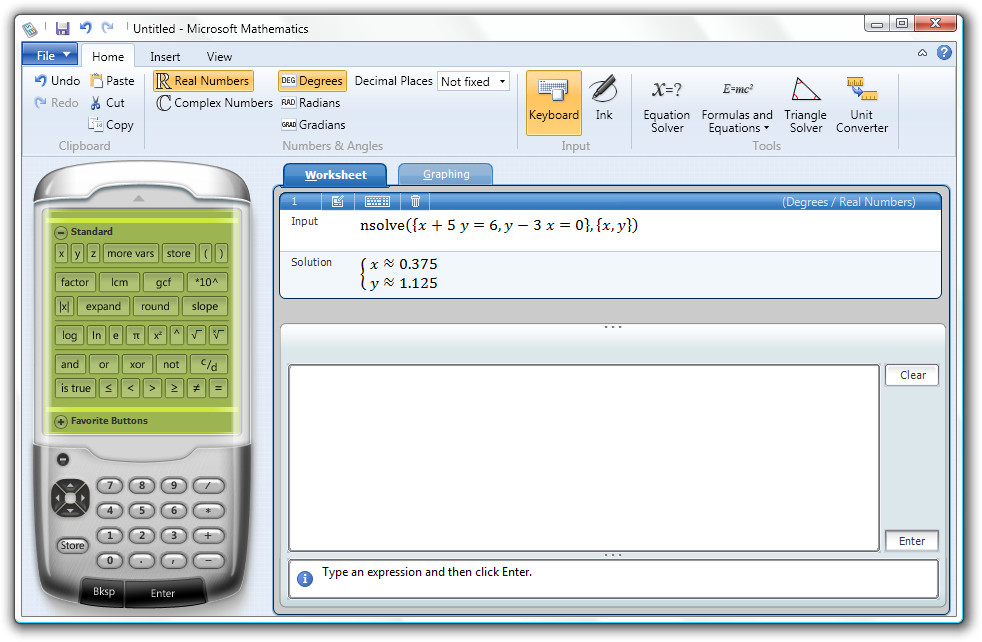This screenshot has width=982, height=642.
Task: Click the 'more vars' calculator button
Action: 130,254
